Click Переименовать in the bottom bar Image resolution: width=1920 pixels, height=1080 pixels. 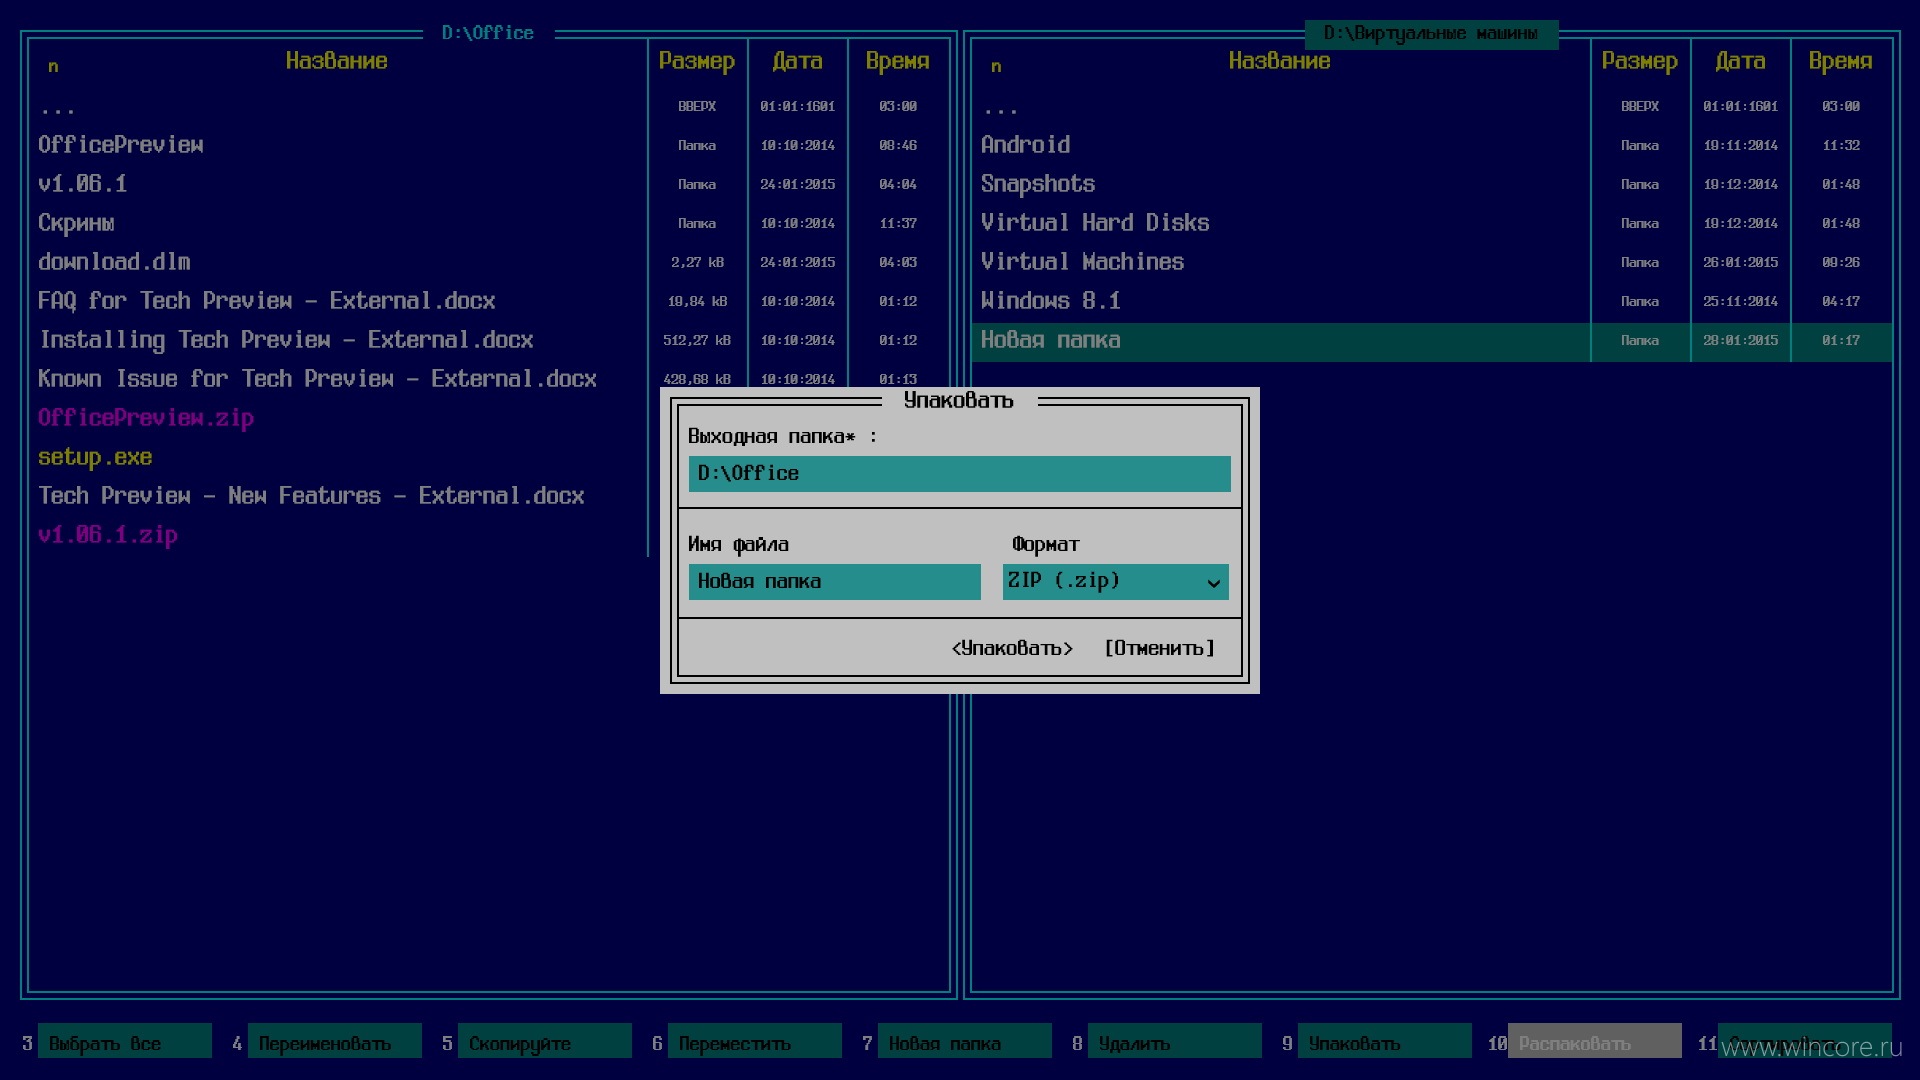(x=334, y=1041)
